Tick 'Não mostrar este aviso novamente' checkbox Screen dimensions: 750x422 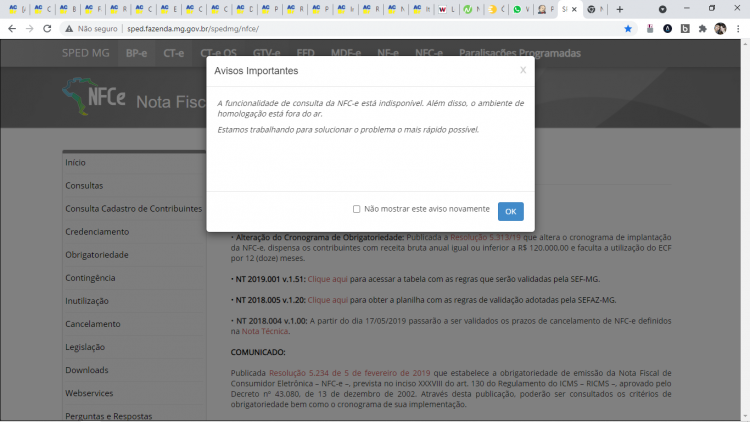(356, 209)
